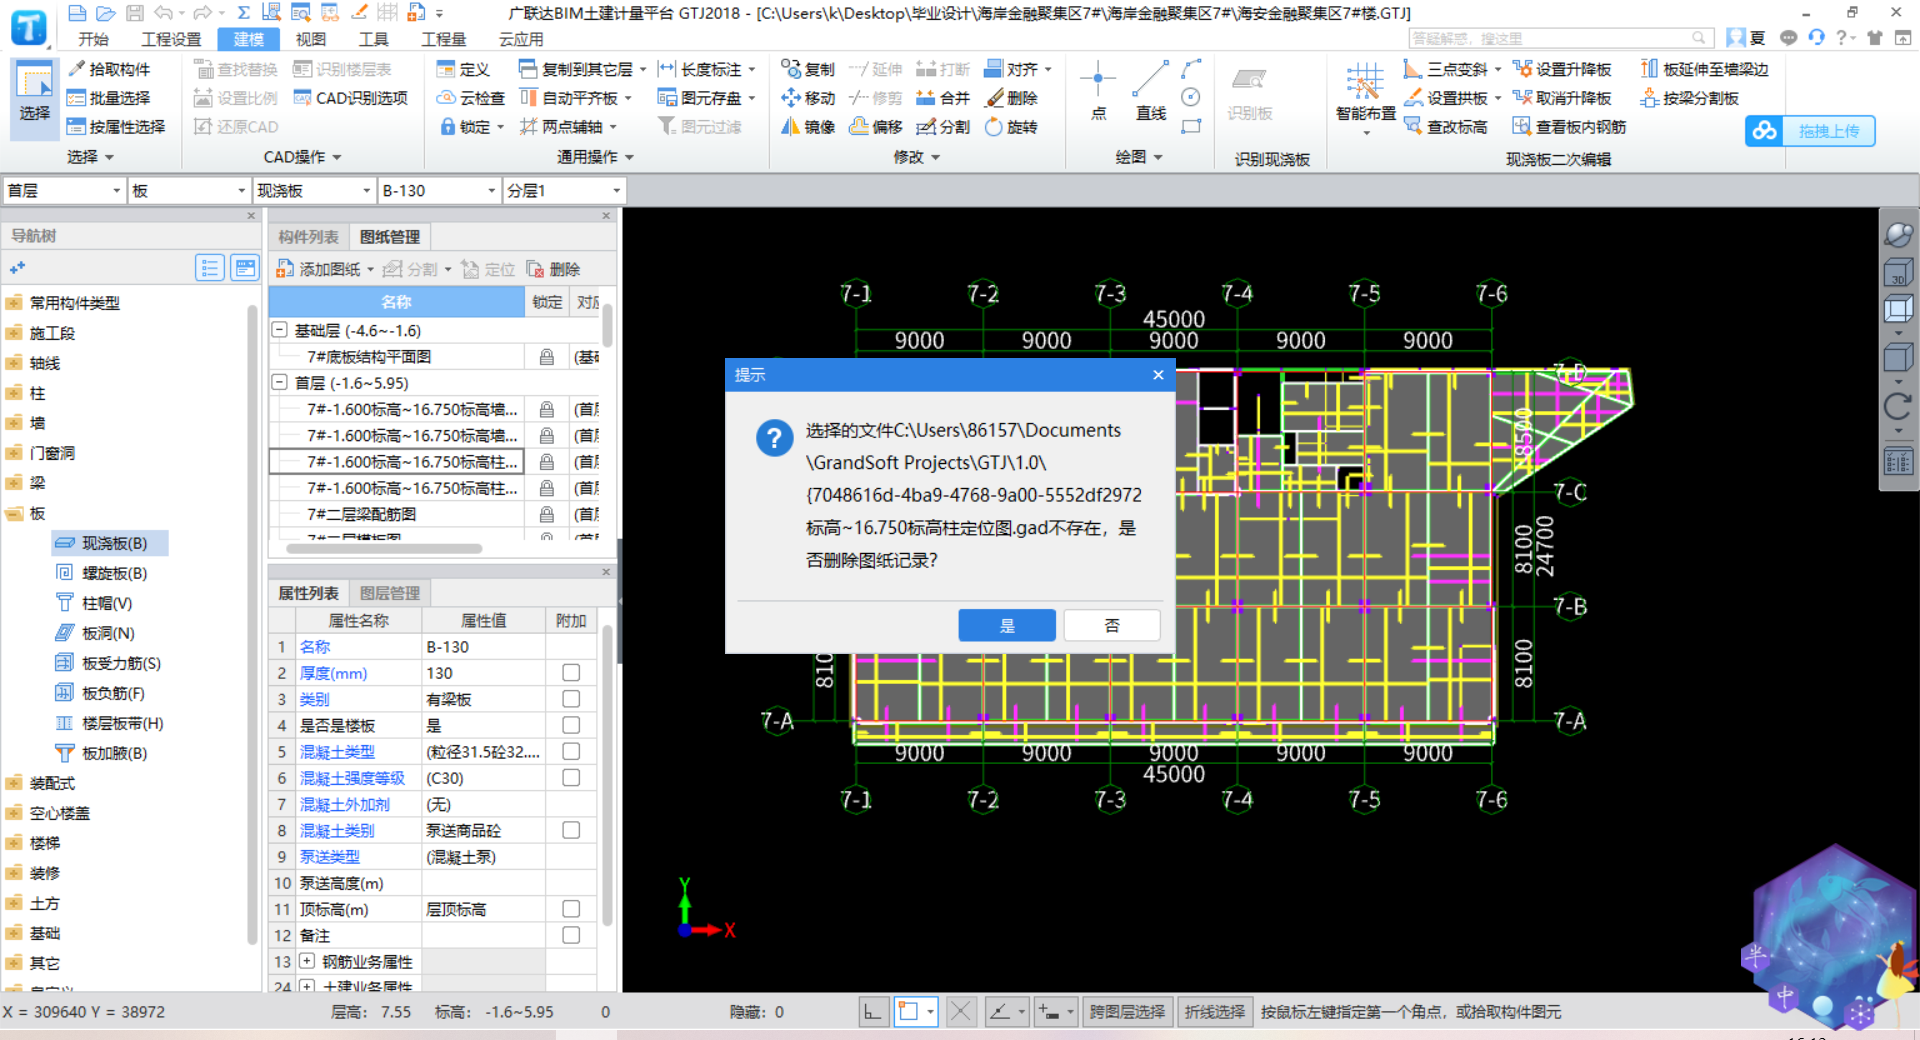This screenshot has width=1920, height=1040.
Task: Click the help search input field
Action: click(1560, 38)
